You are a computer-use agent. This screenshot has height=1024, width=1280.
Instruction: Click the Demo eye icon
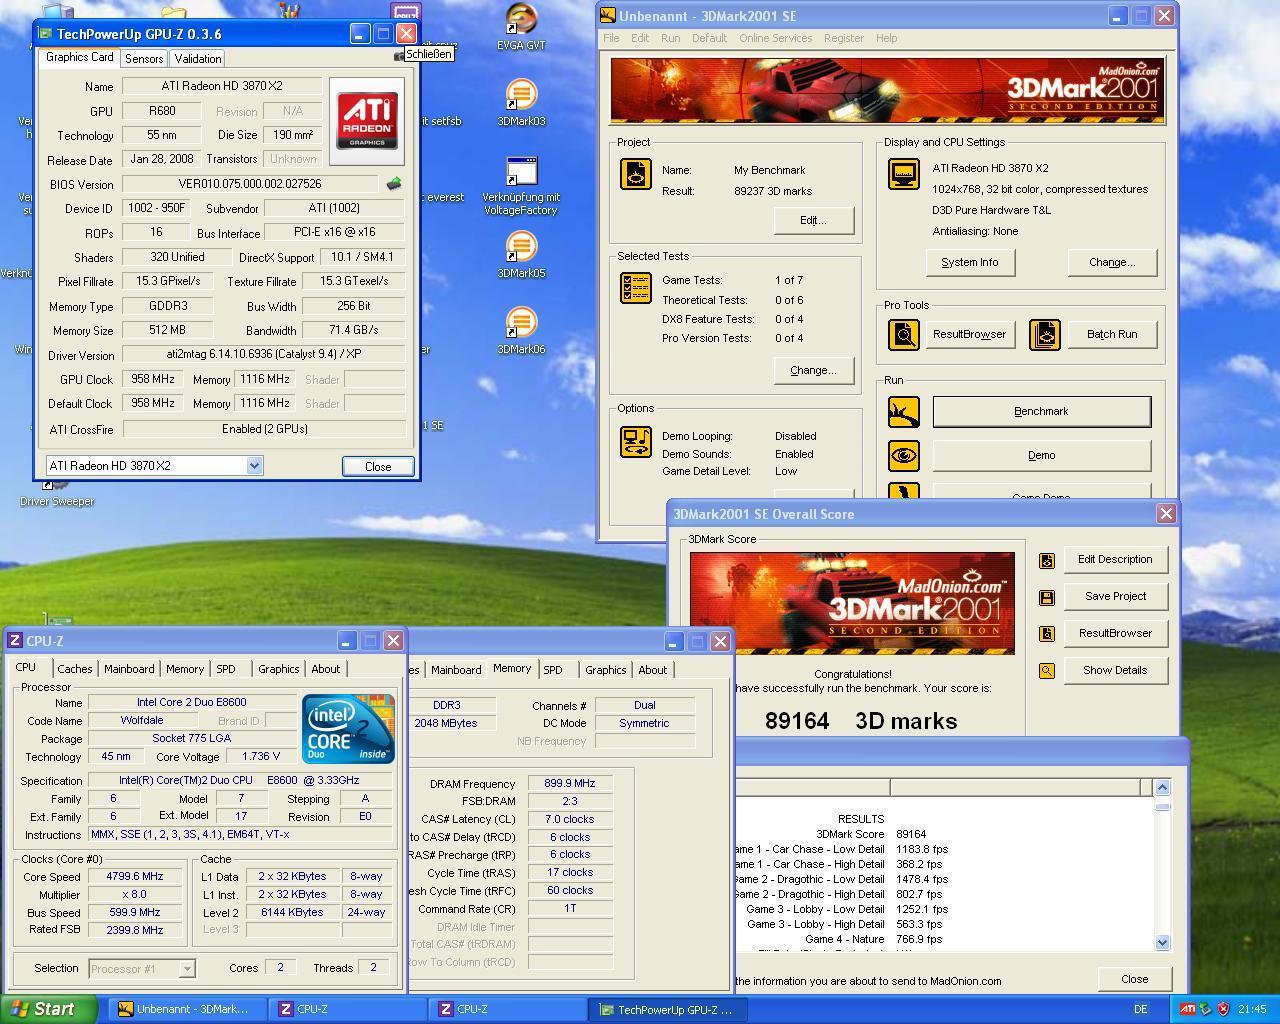tap(903, 456)
